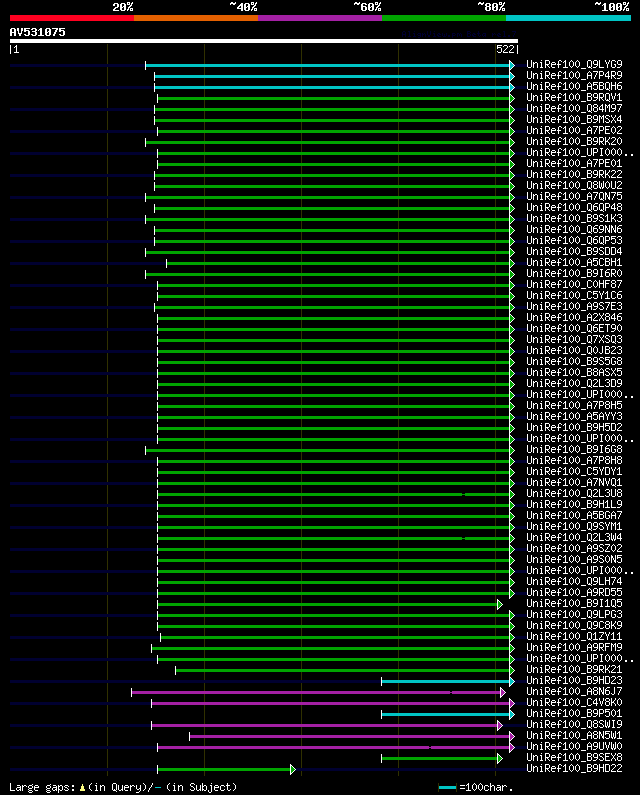Click the arrowhead ending the UniRef100_B9I1Q5 alignment
Image resolution: width=640 pixels, height=795 pixels.
click(500, 604)
